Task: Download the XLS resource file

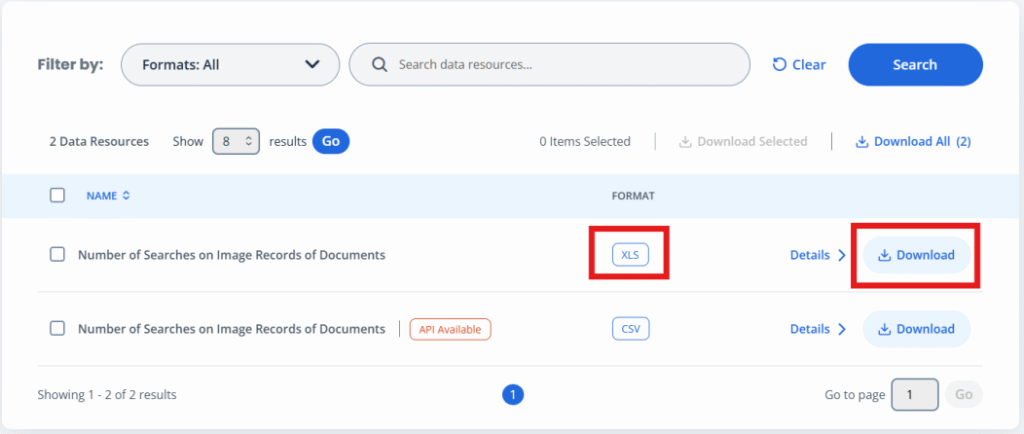Action: [x=916, y=255]
